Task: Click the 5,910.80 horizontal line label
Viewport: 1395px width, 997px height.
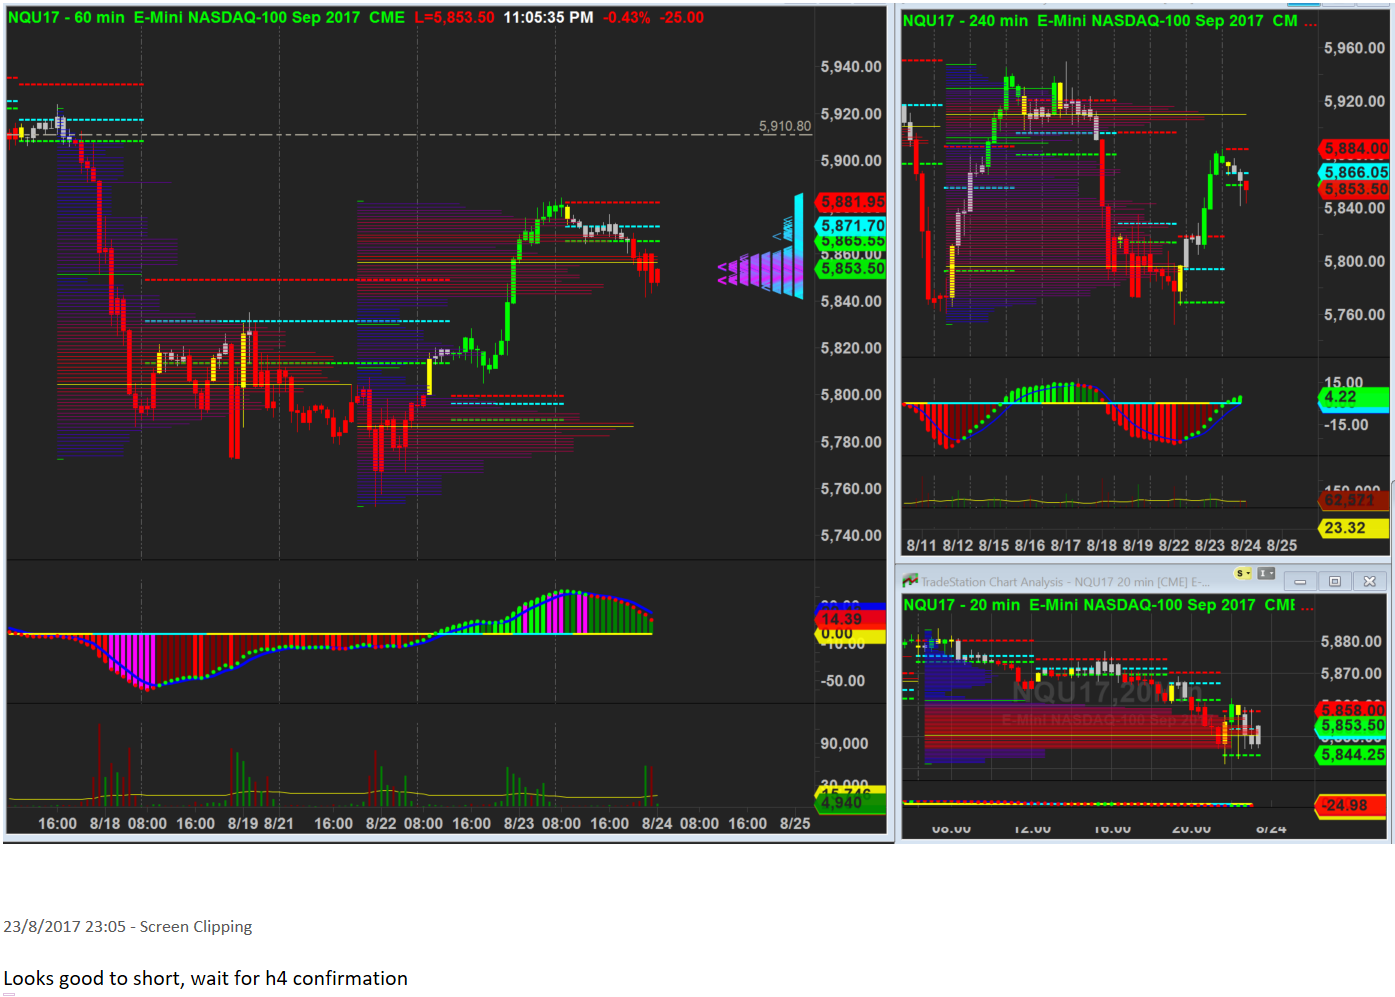Action: click(x=785, y=126)
